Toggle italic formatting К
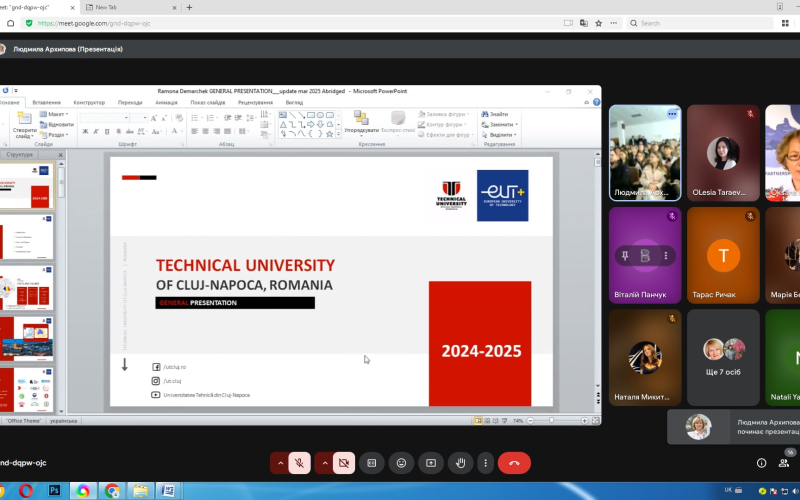 click(96, 132)
